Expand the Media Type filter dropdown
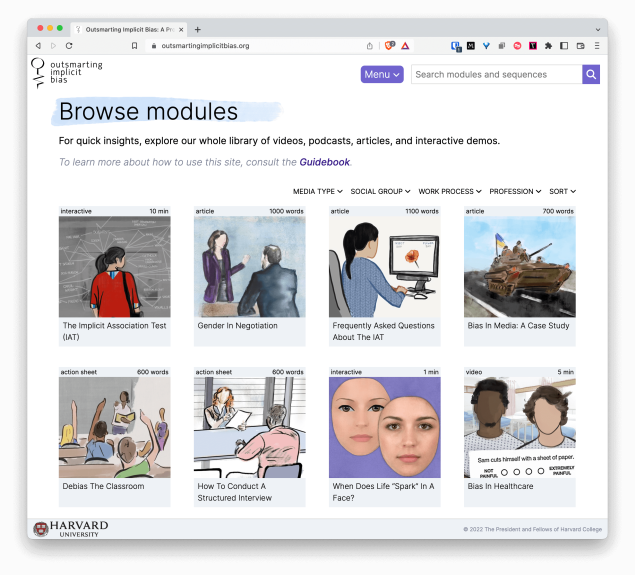The height and width of the screenshot is (575, 635). tap(317, 191)
